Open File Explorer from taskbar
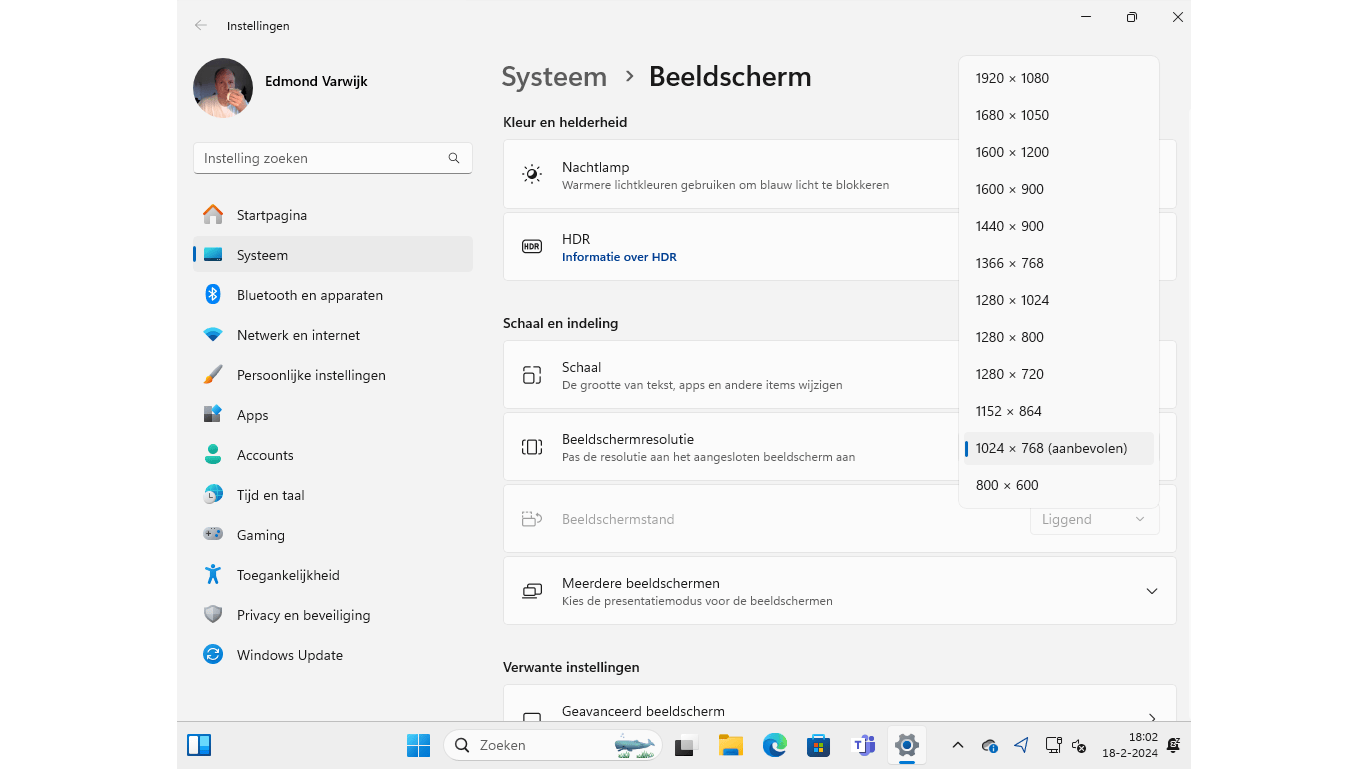 [730, 745]
